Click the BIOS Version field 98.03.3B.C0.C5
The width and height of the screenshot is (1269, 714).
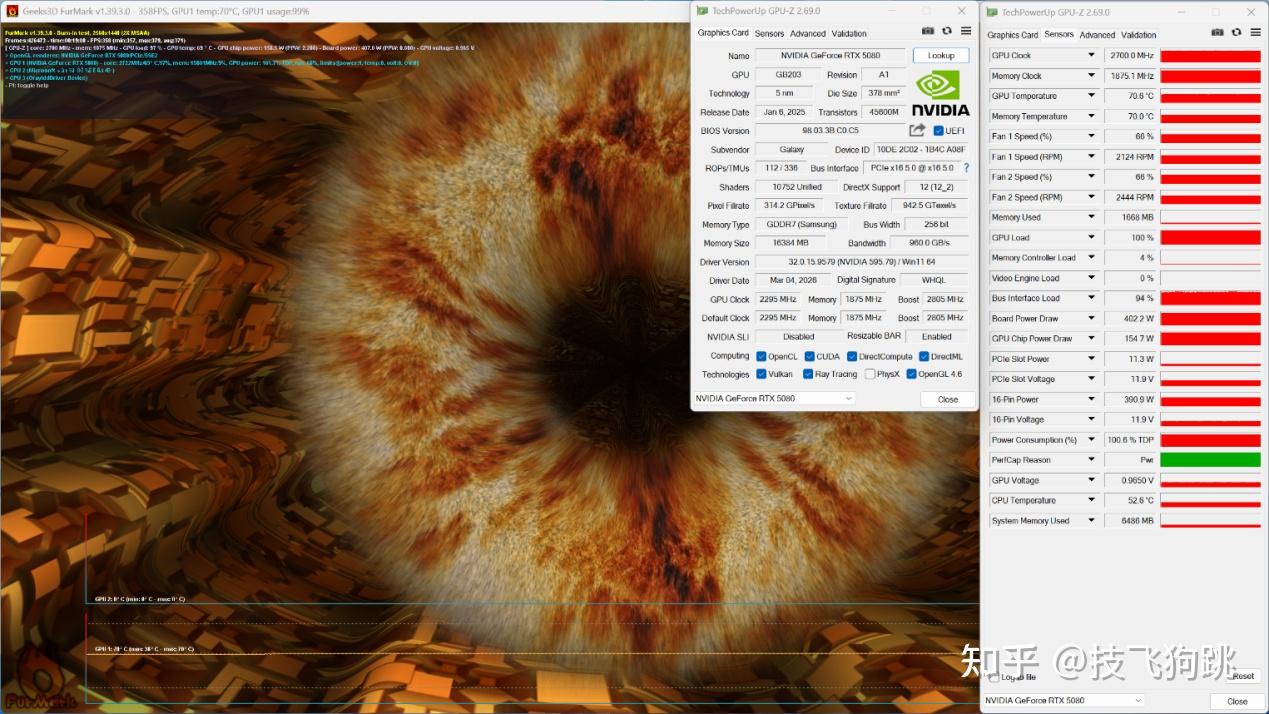pyautogui.click(x=830, y=130)
